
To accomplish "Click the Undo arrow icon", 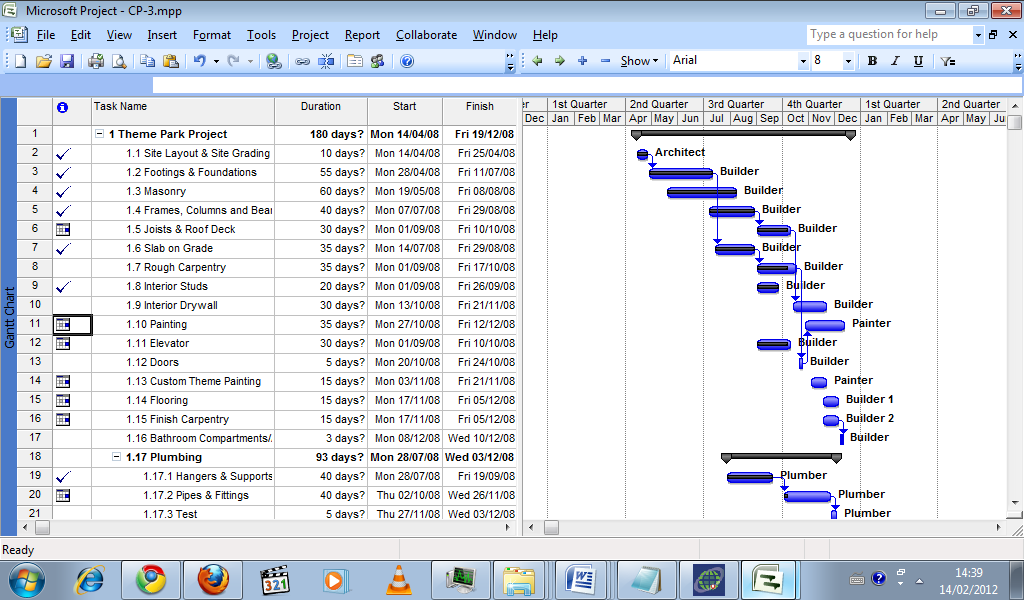I will coord(199,61).
